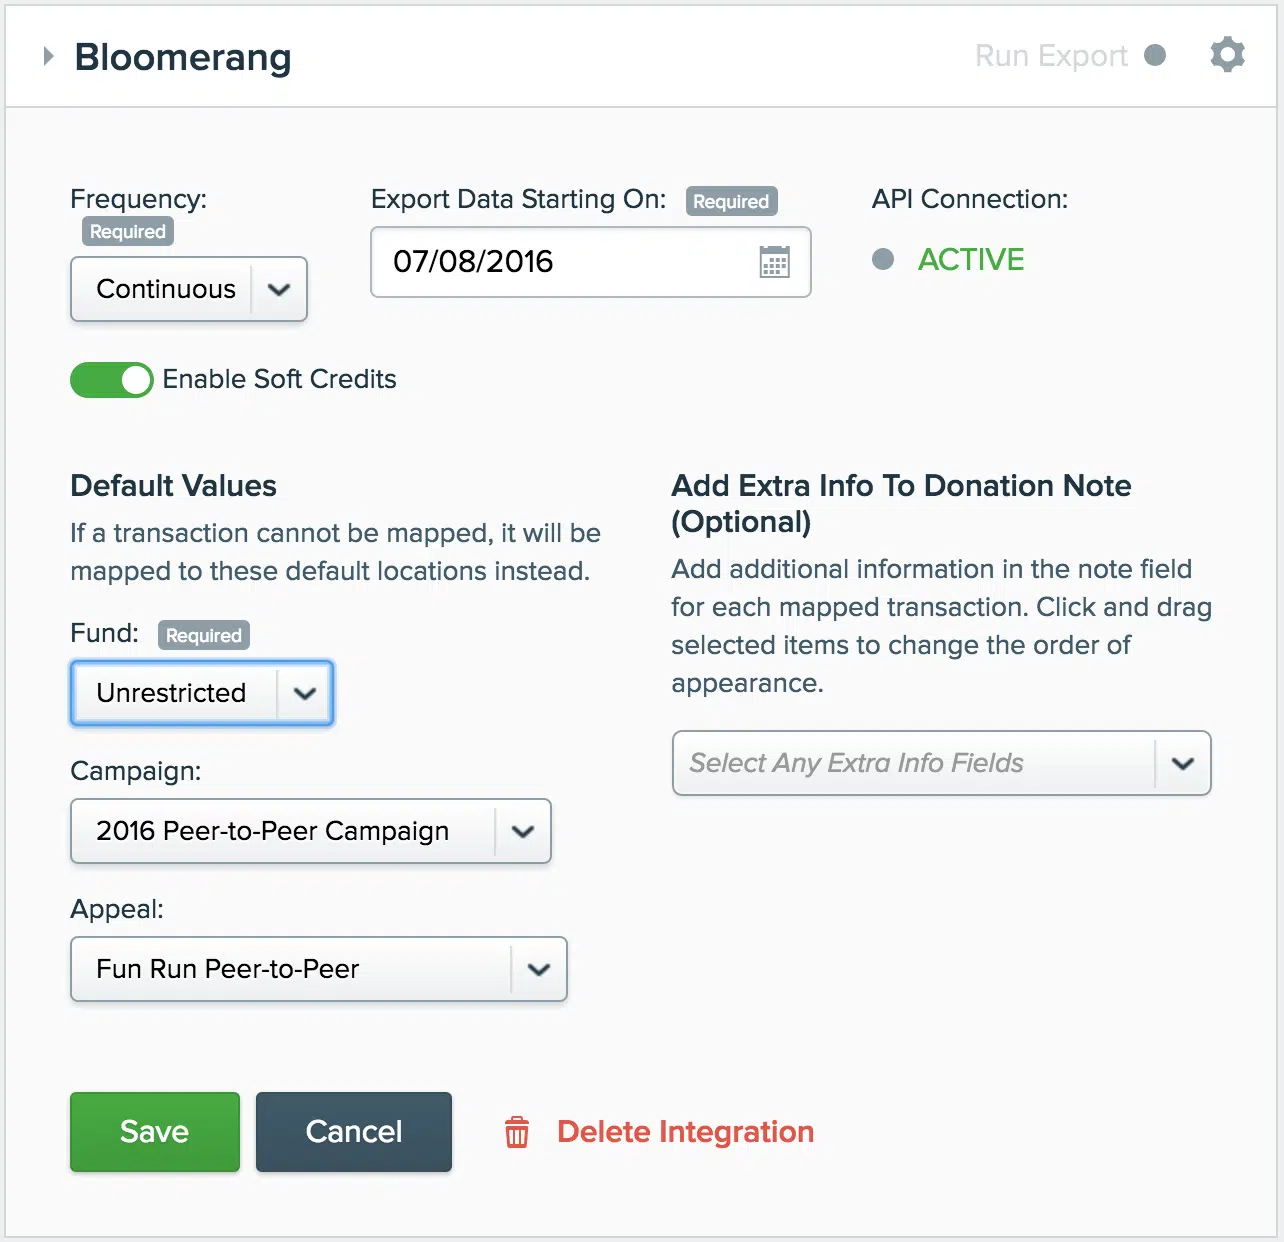Open Select Any Extra Info Fields dropdown
This screenshot has width=1284, height=1242.
click(941, 763)
